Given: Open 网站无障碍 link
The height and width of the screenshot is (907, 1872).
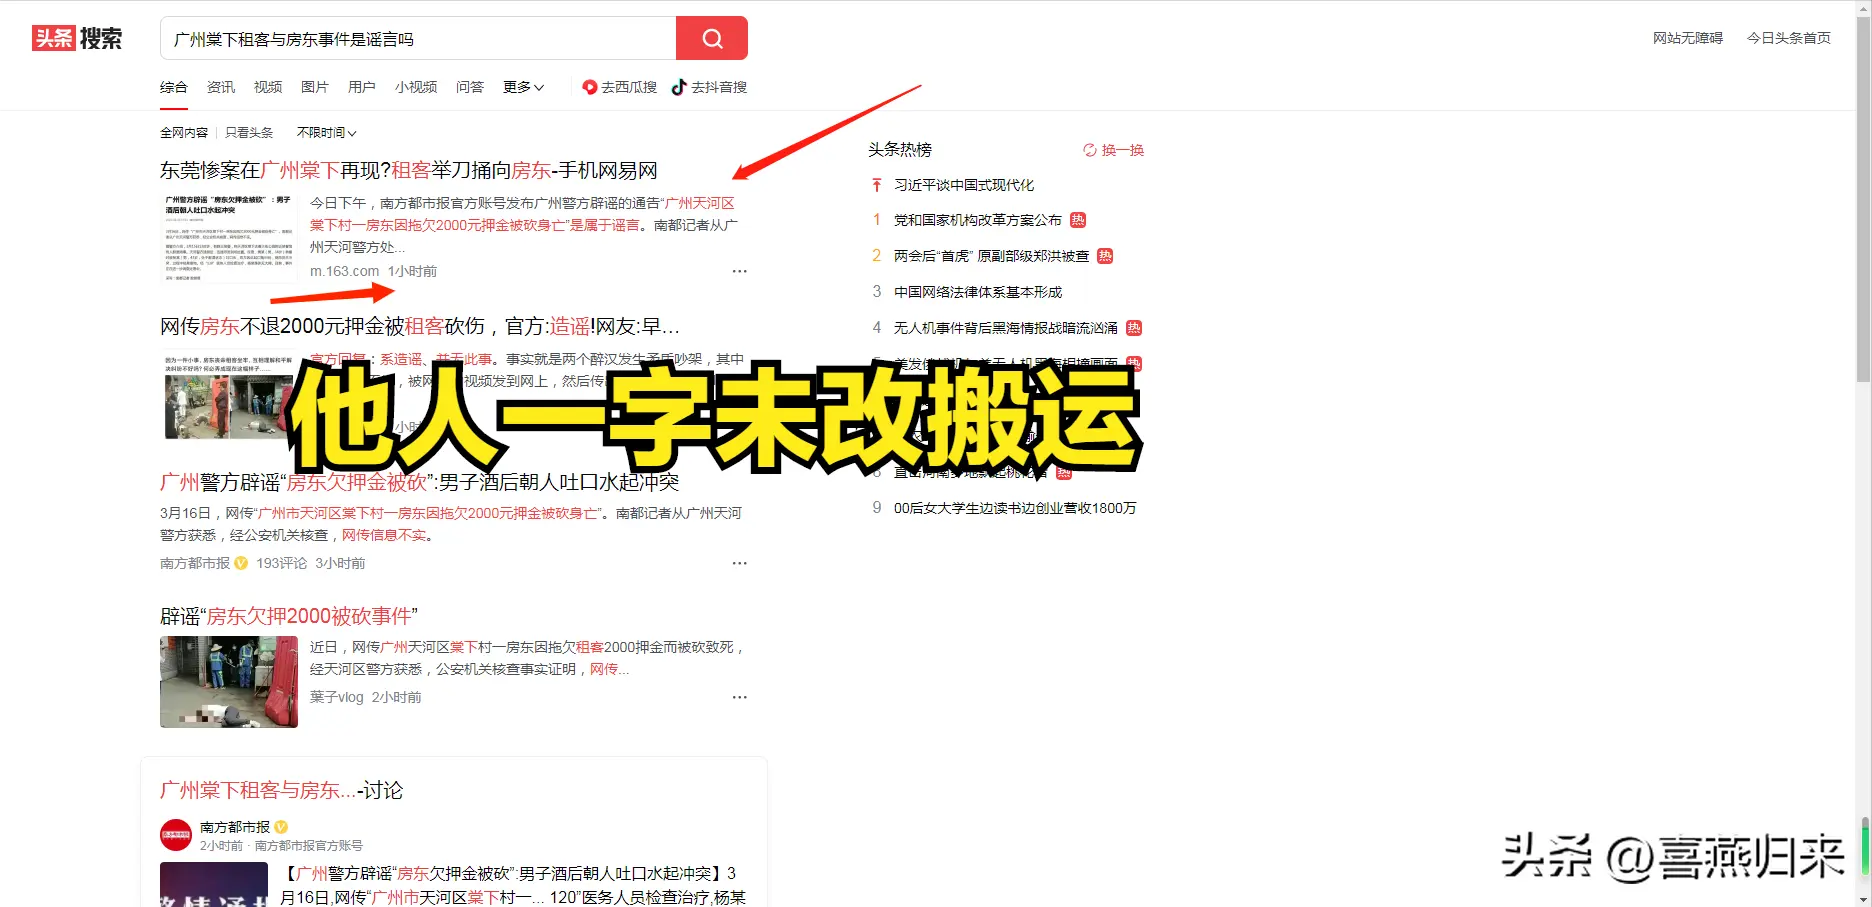Looking at the screenshot, I should tap(1687, 38).
